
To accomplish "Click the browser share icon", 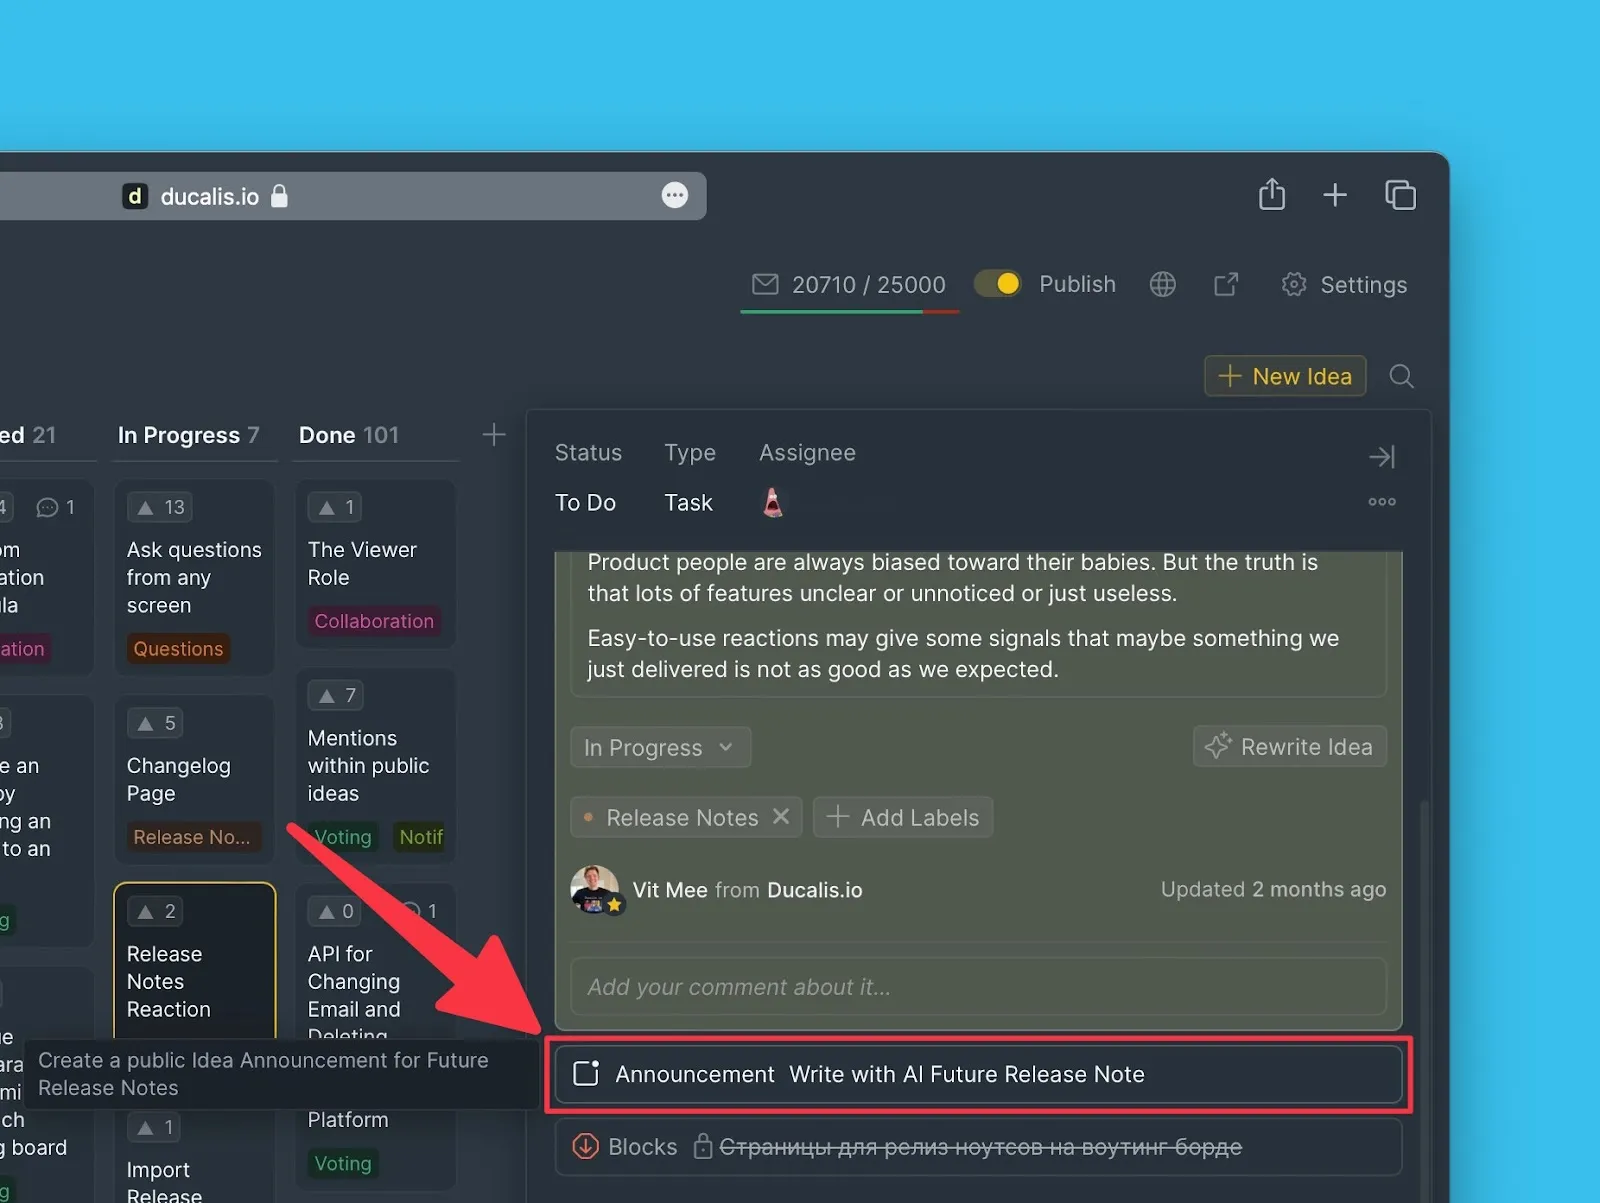I will pos(1271,194).
